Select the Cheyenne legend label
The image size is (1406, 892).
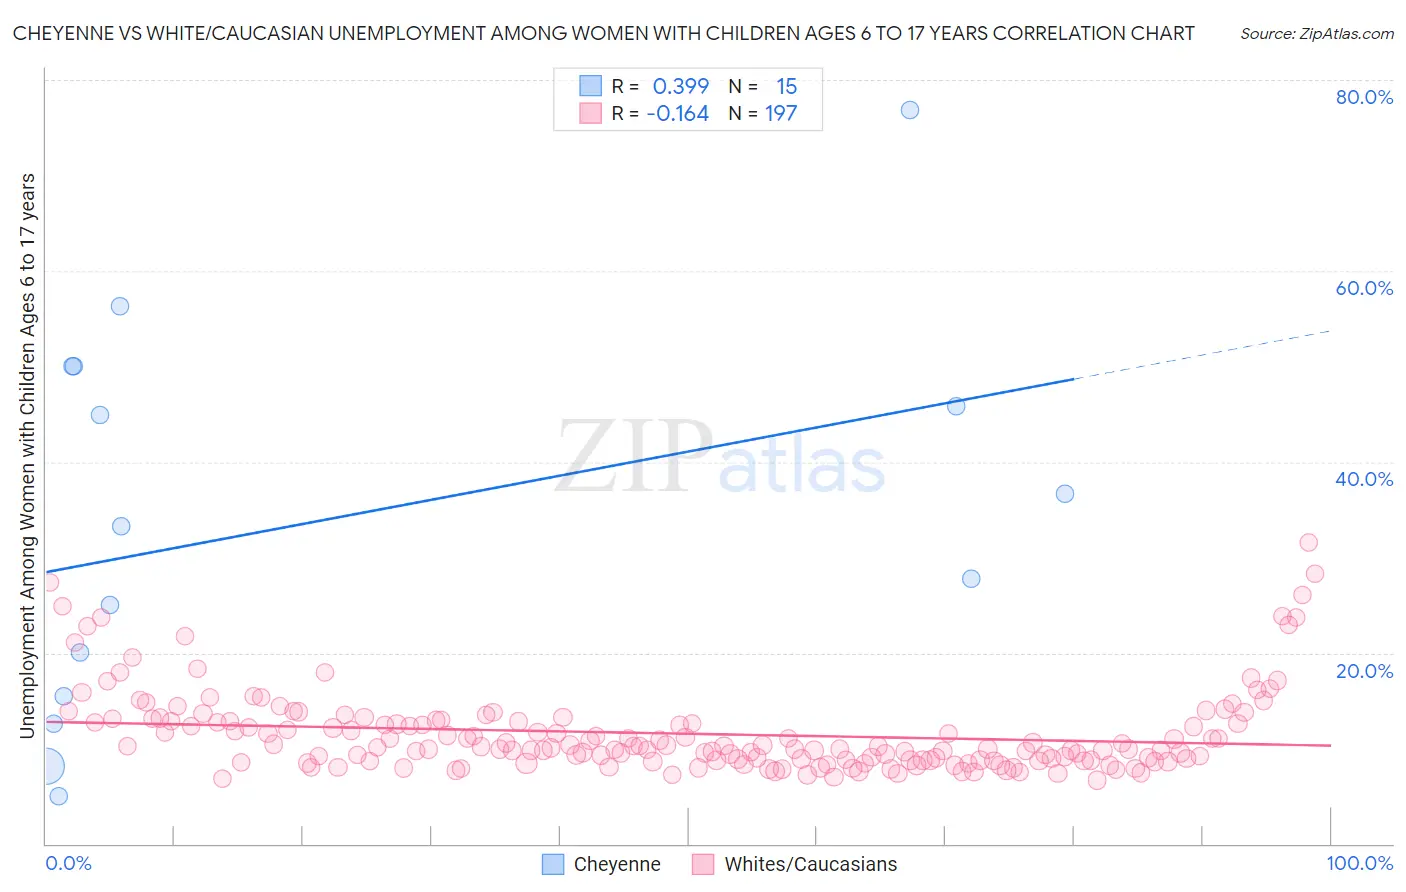pyautogui.click(x=617, y=864)
